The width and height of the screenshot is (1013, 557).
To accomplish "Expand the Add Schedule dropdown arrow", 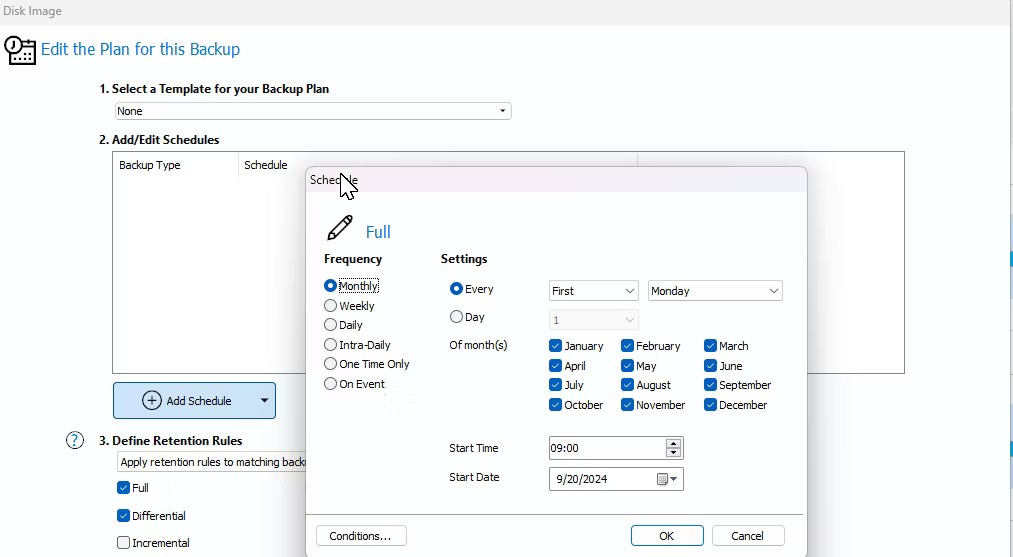I will (264, 401).
